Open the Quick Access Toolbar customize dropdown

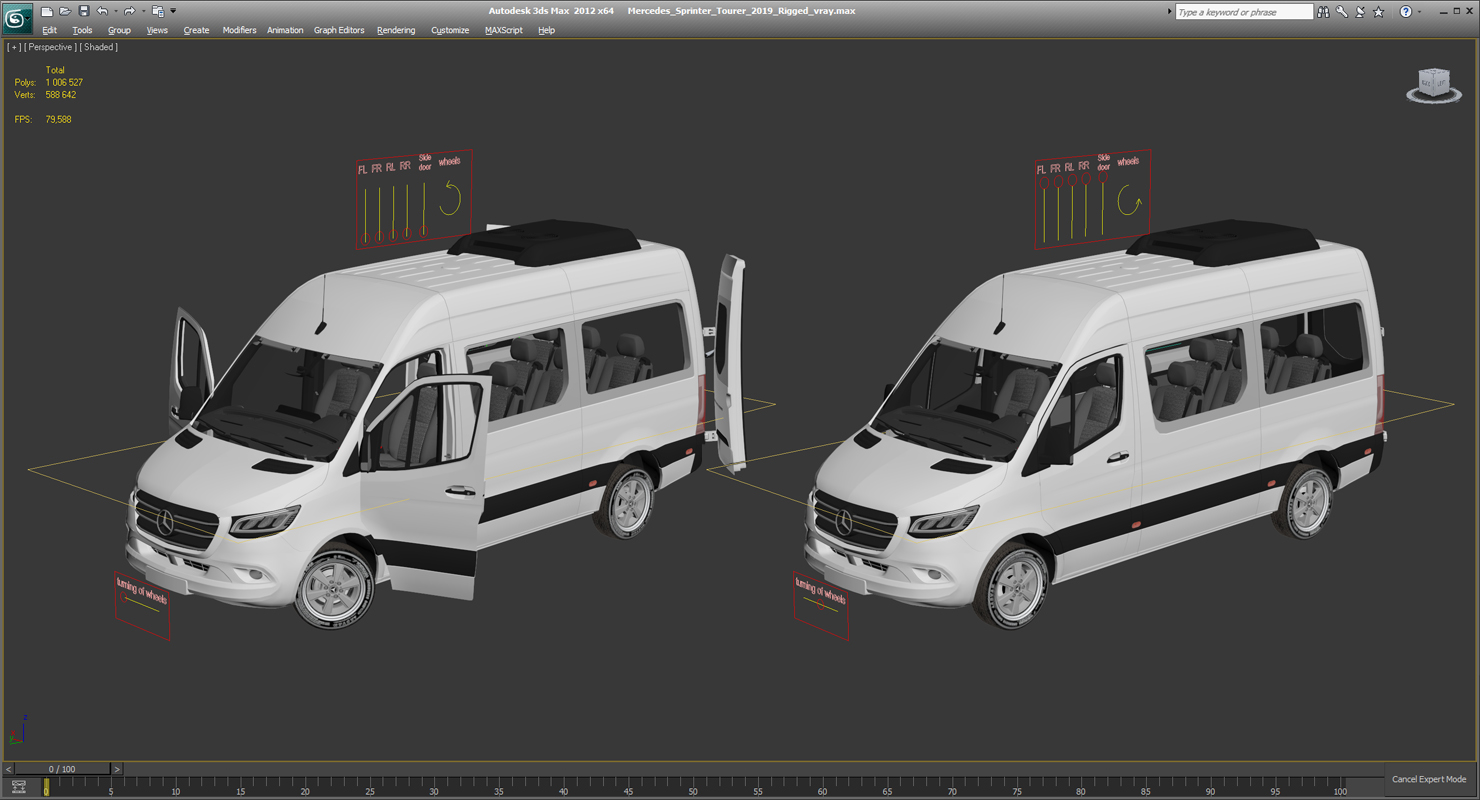[x=173, y=11]
